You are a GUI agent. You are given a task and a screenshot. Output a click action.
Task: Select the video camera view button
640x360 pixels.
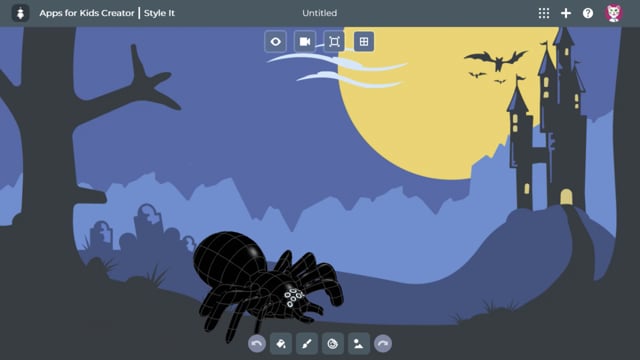coord(305,42)
